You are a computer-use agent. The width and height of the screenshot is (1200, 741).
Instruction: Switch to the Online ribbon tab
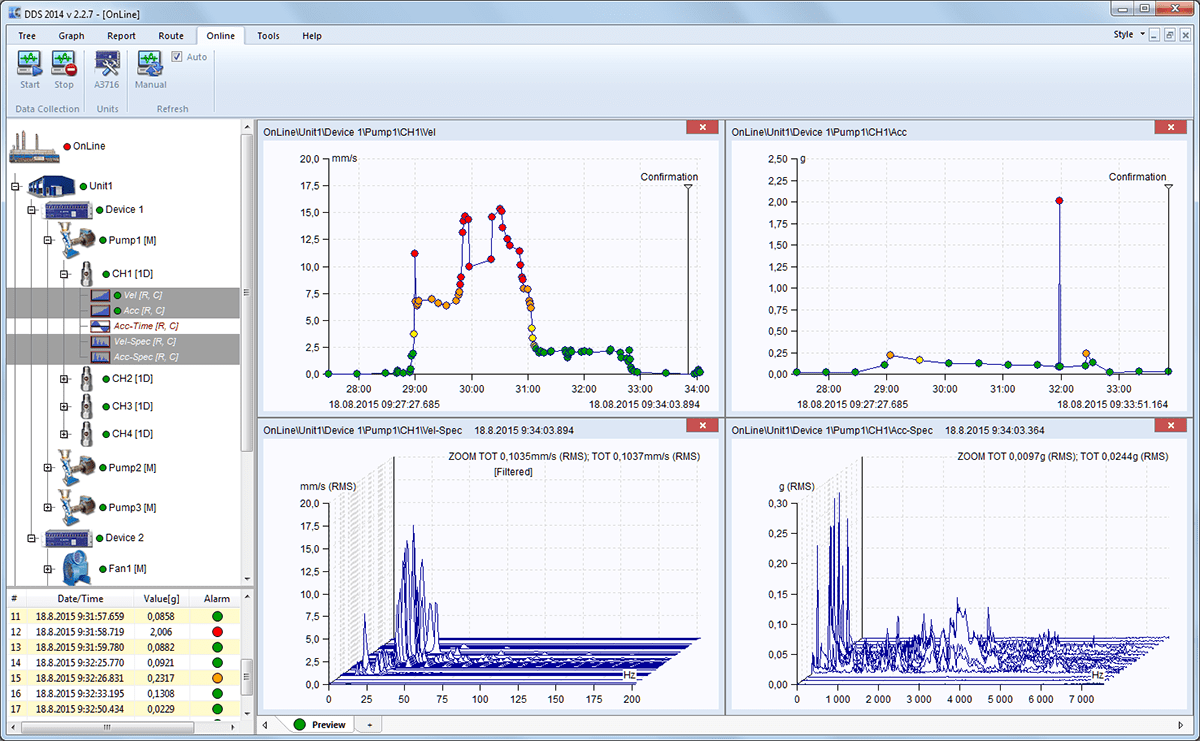coord(220,35)
